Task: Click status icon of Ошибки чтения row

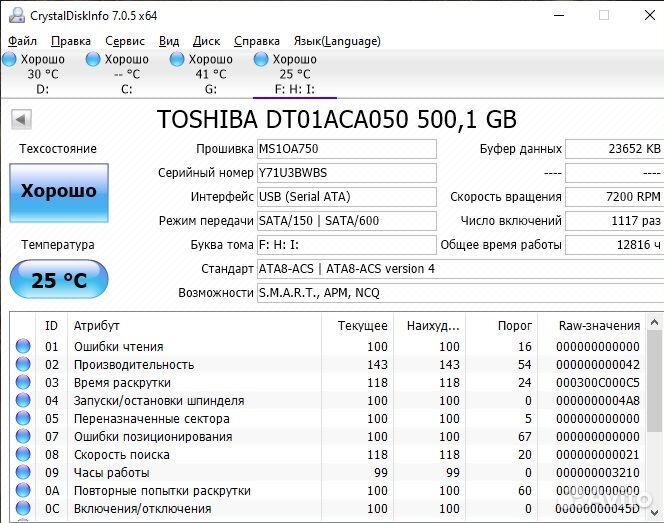Action: pos(23,346)
